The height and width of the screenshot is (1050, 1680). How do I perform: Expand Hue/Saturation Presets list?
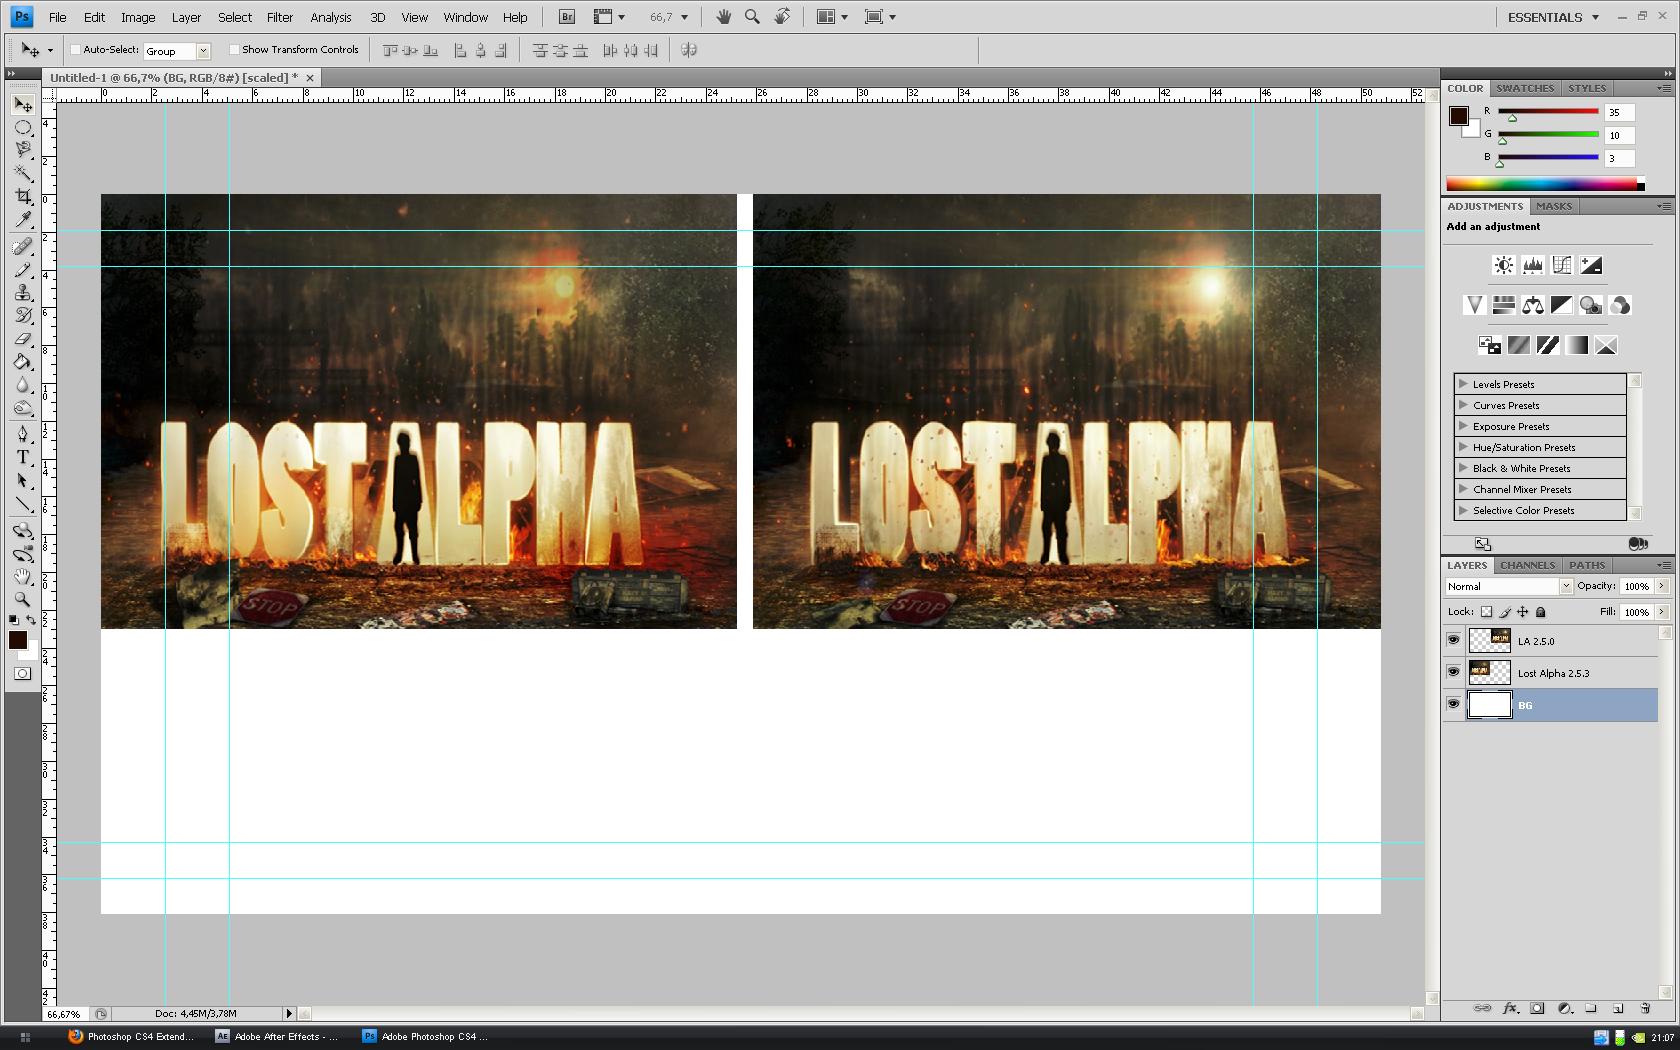1463,447
